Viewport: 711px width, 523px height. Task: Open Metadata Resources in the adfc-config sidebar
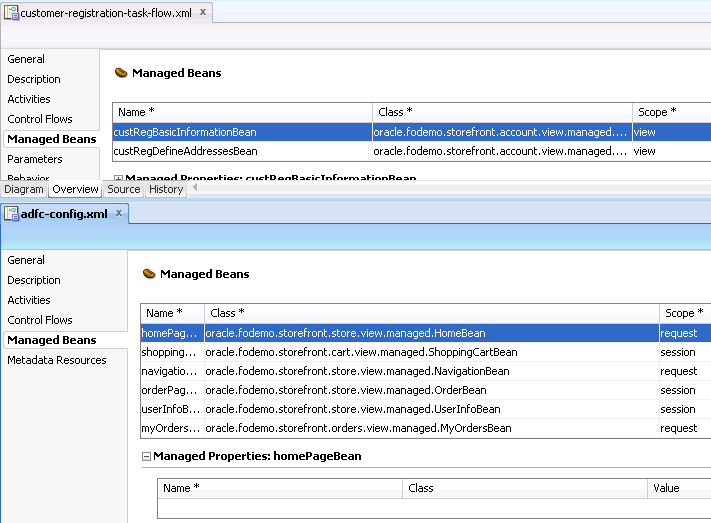click(57, 360)
